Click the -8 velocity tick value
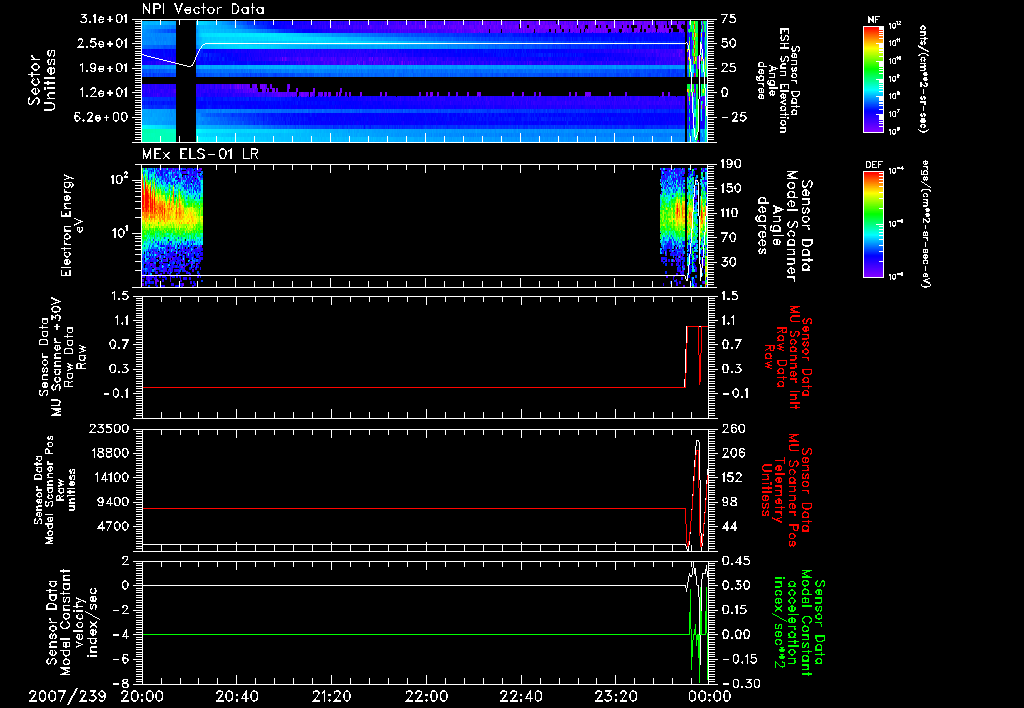 pyautogui.click(x=120, y=684)
